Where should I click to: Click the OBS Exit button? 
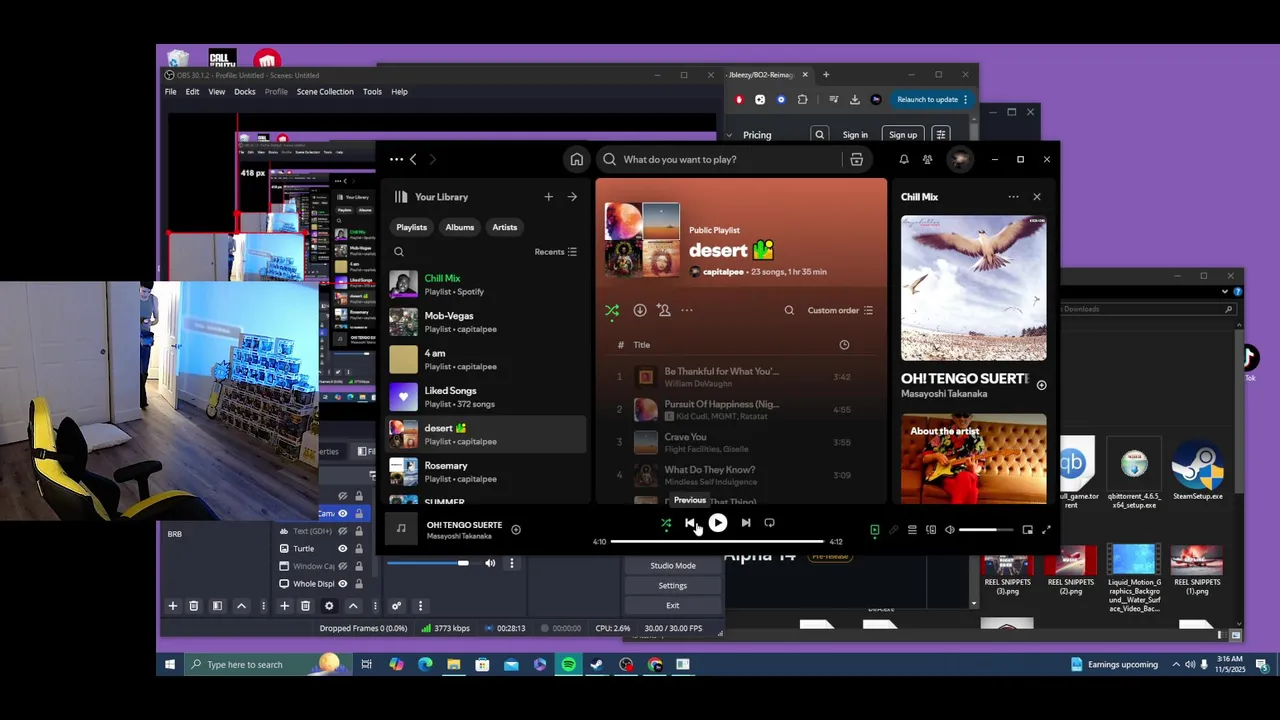(673, 605)
